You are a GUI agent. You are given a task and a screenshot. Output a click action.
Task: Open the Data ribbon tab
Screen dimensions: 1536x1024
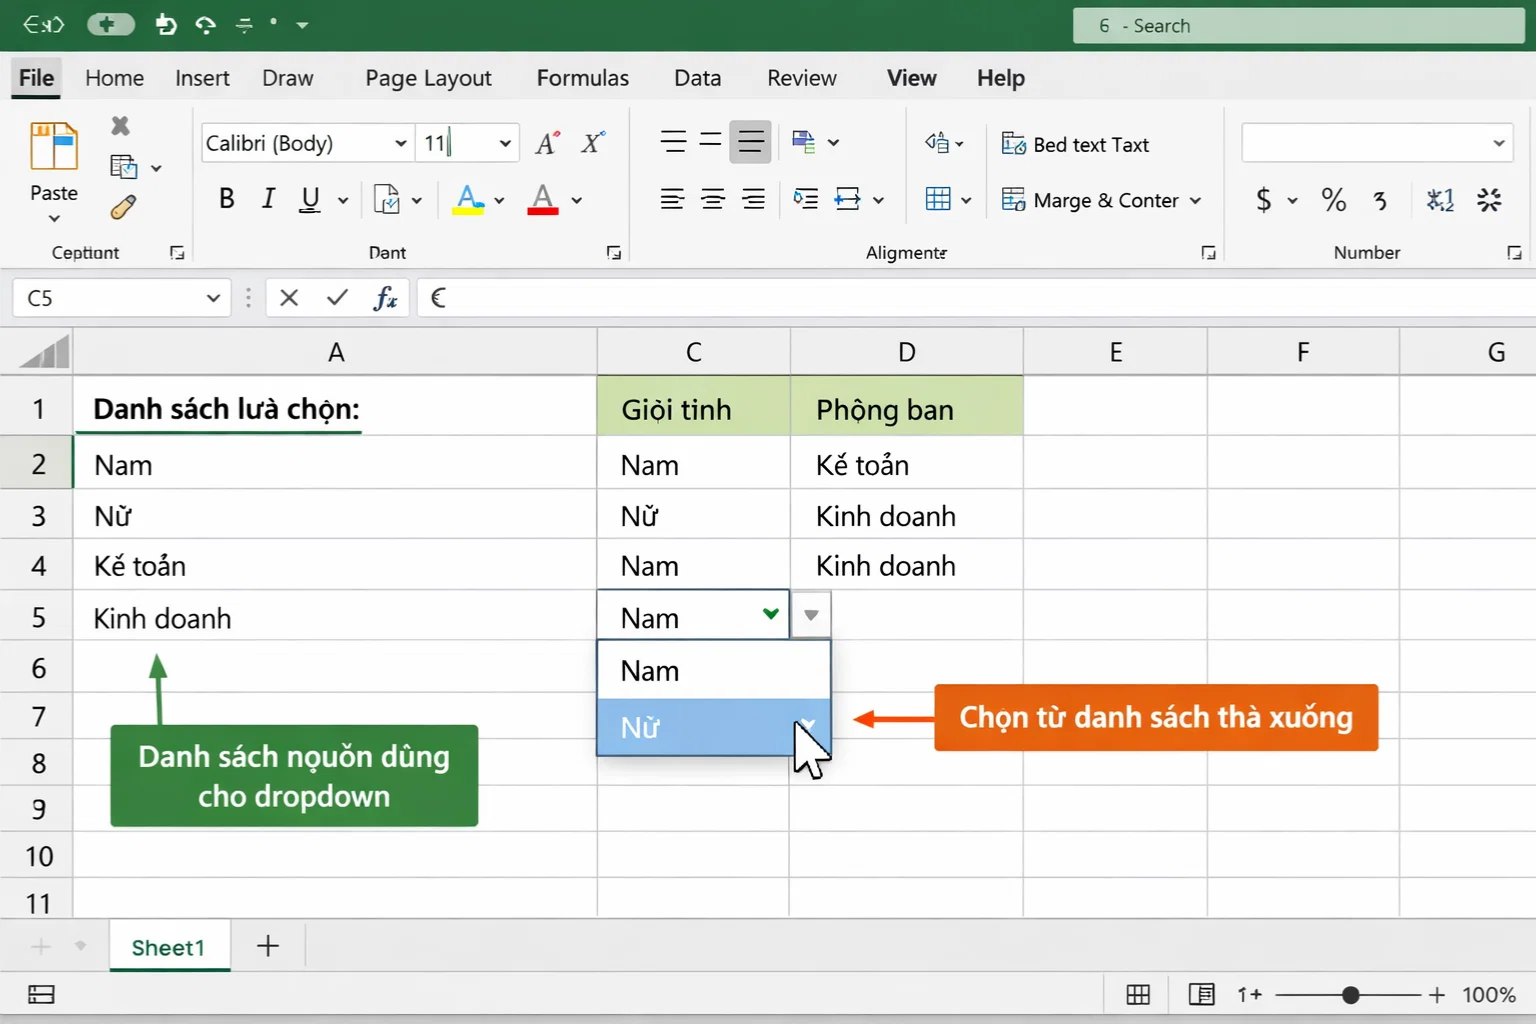coord(696,77)
